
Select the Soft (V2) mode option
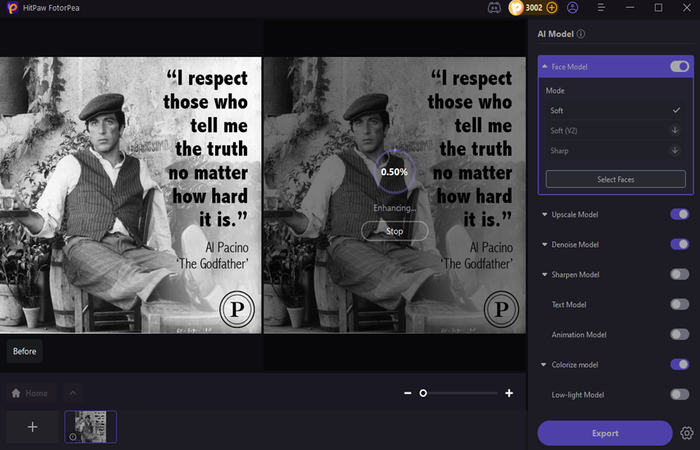click(x=615, y=130)
